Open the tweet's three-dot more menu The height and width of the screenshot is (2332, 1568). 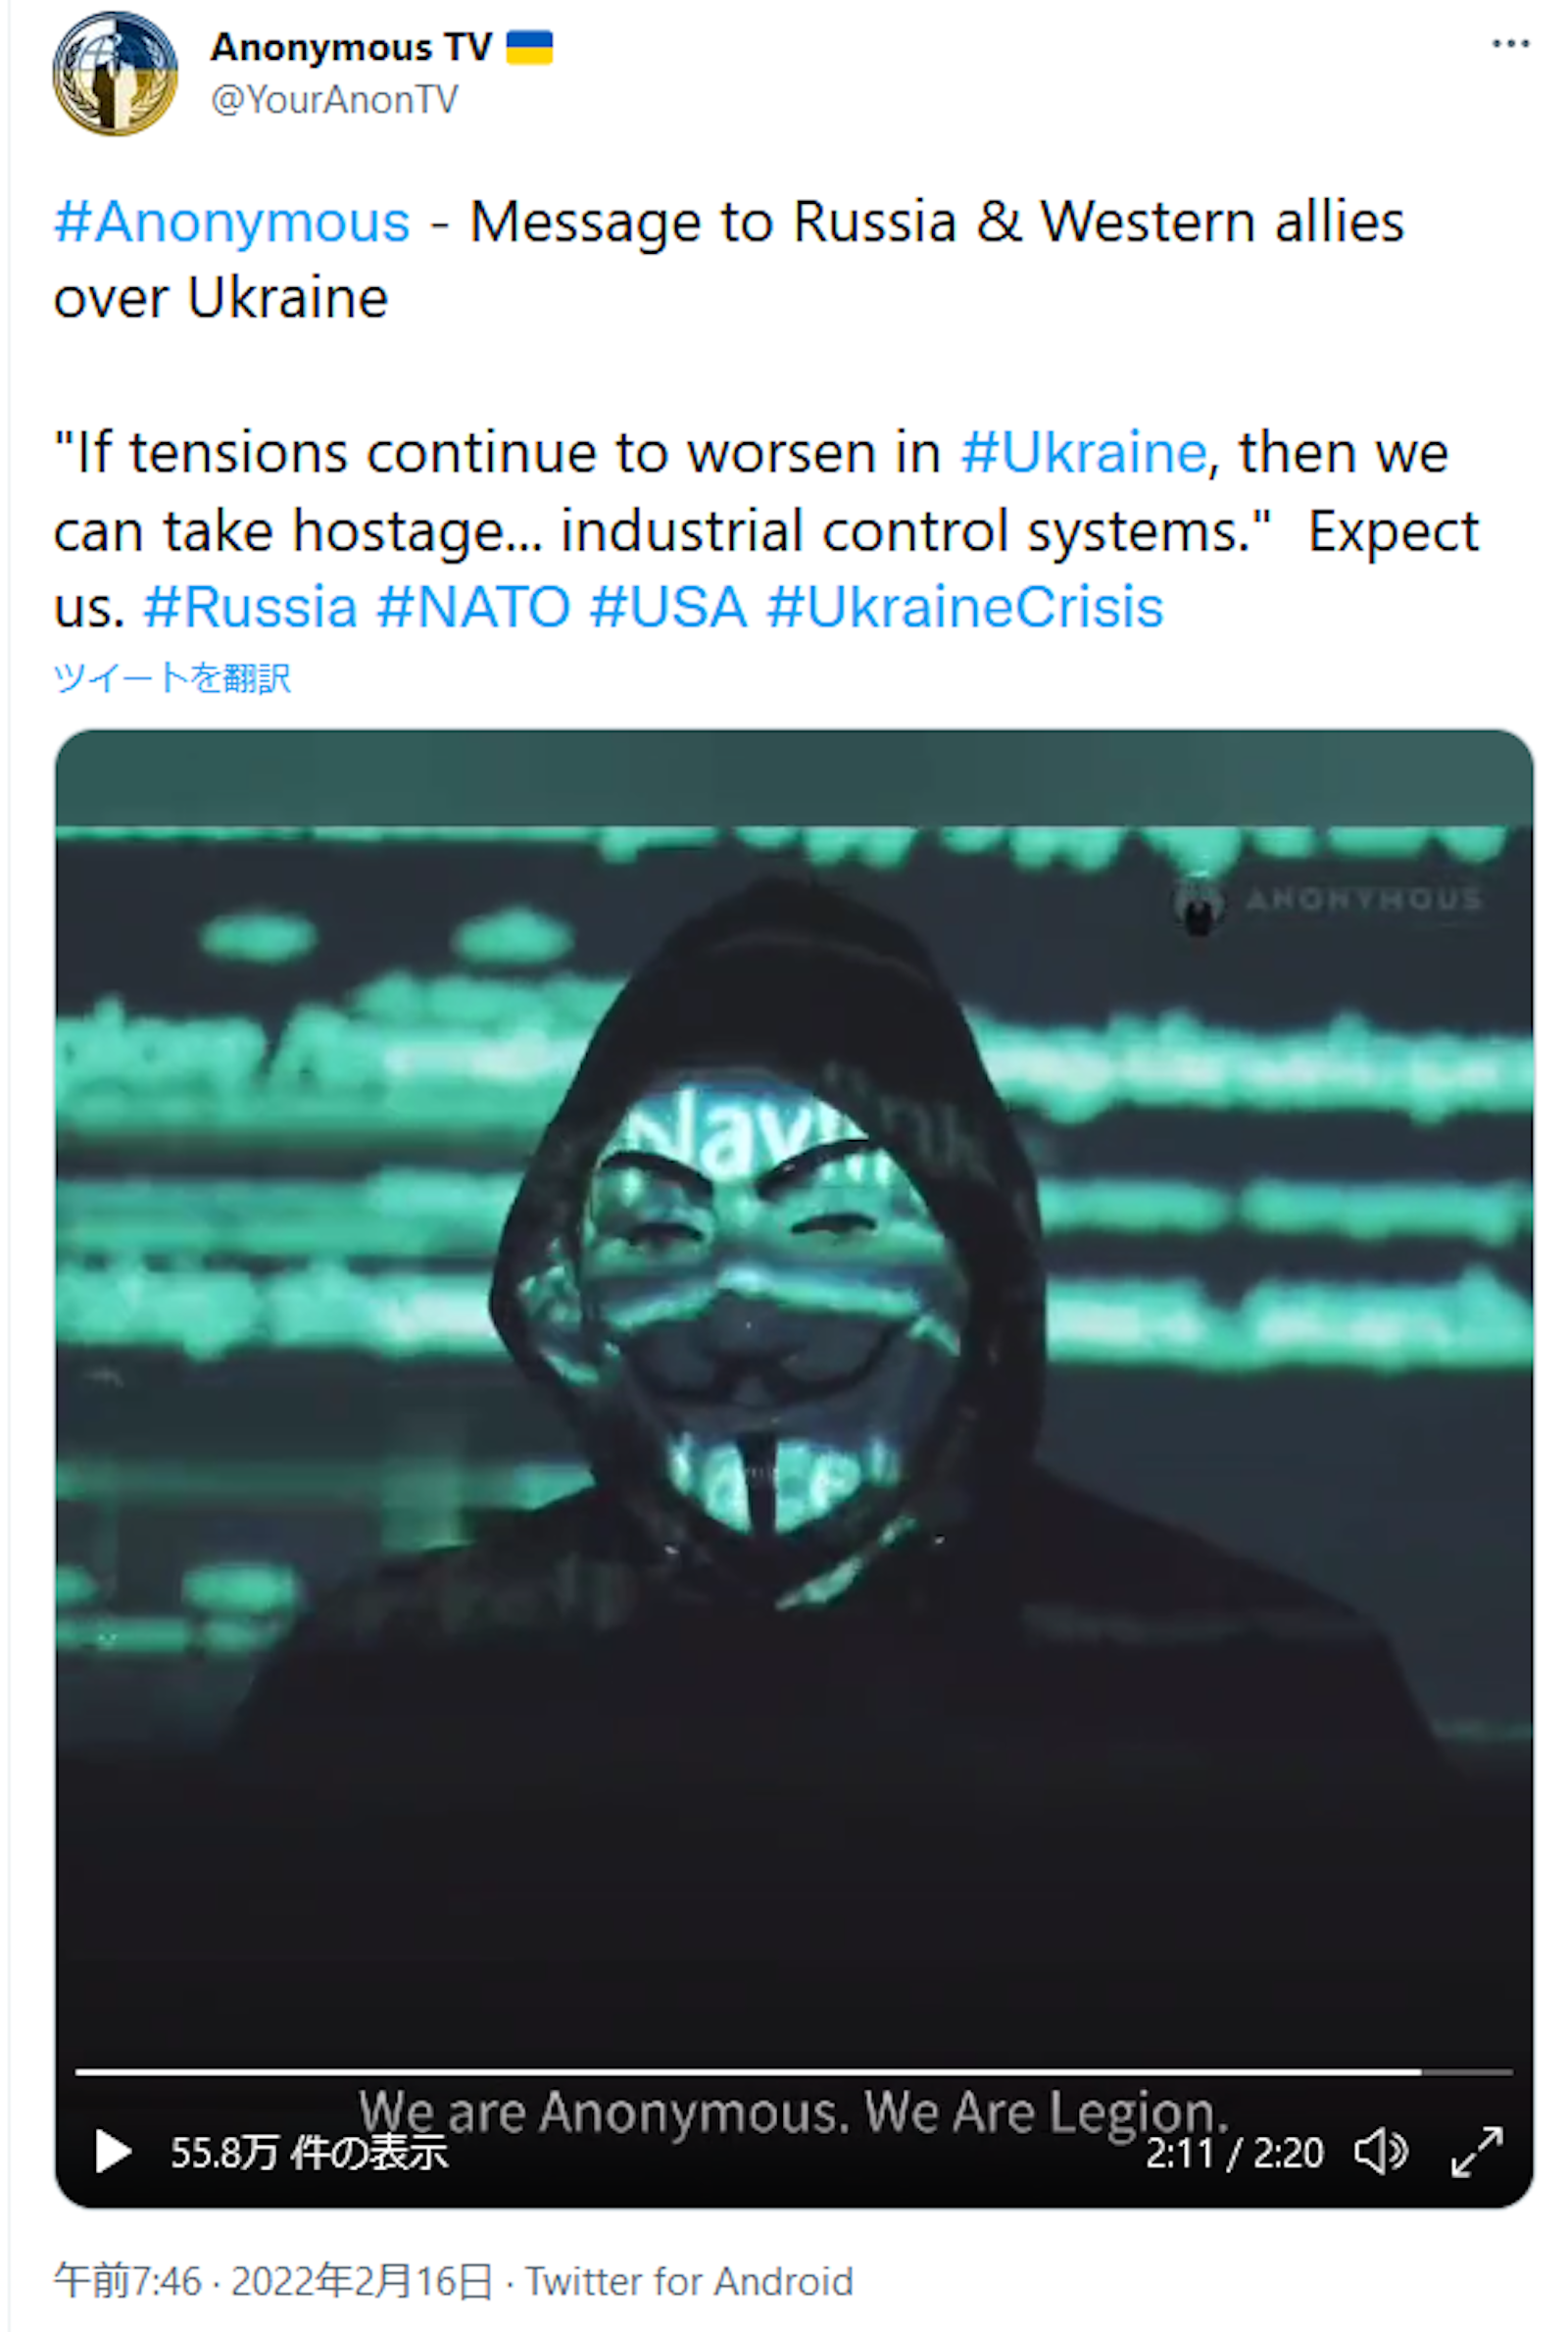tap(1510, 44)
